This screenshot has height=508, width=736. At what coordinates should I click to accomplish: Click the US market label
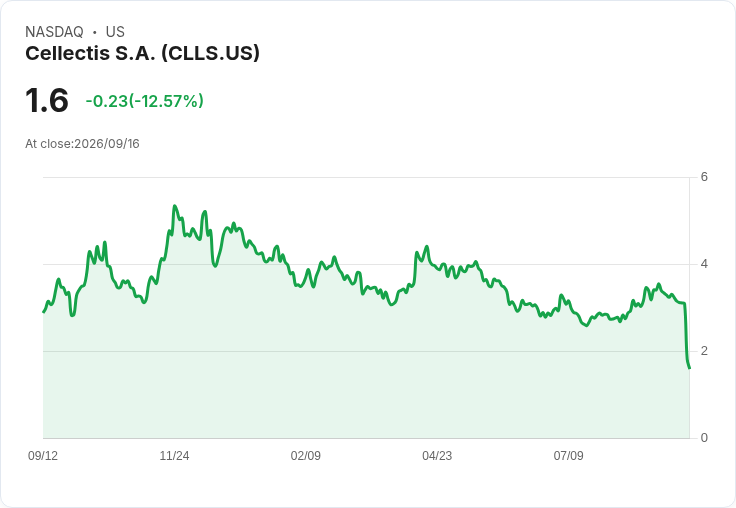click(115, 32)
